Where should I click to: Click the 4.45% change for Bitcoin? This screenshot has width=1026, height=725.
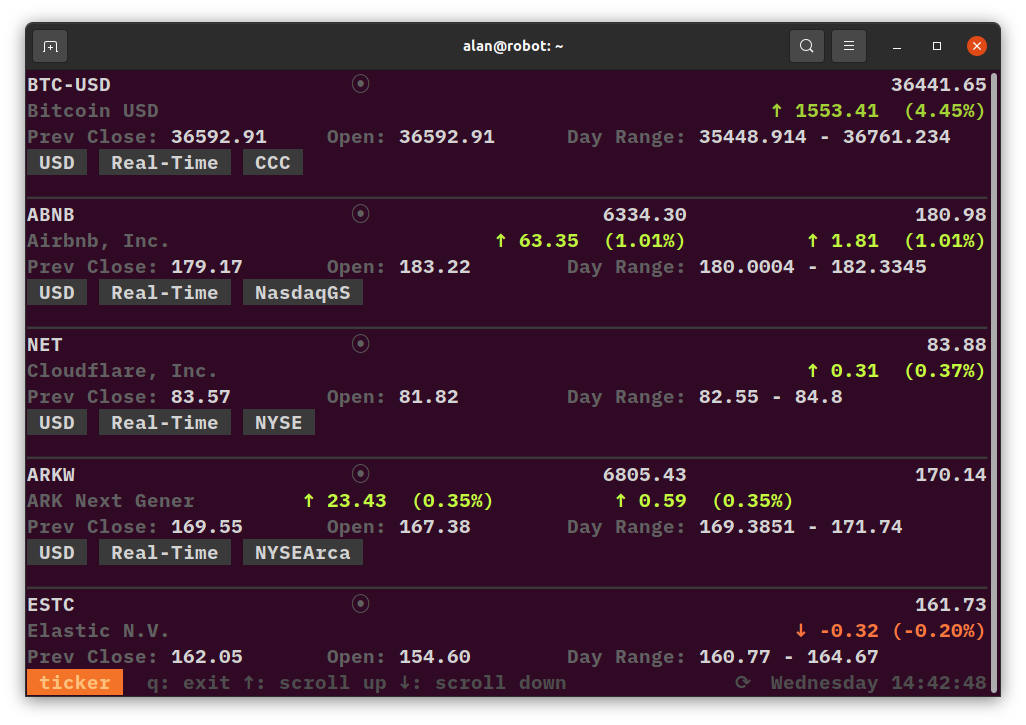click(944, 111)
